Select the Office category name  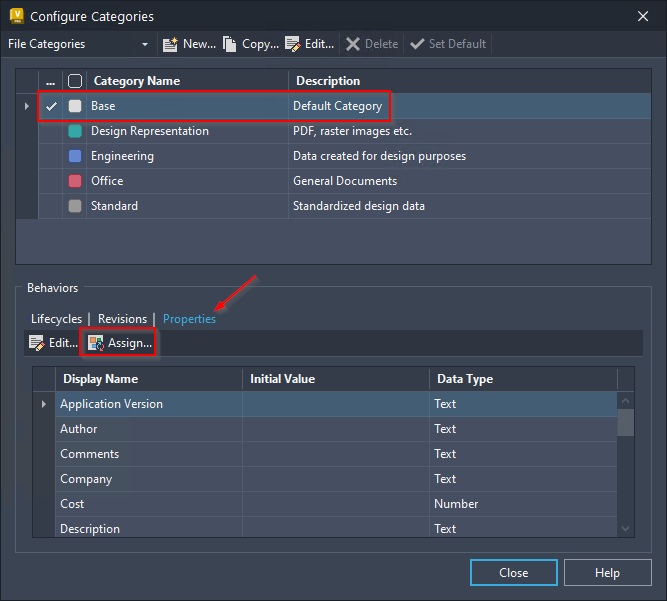[107, 181]
